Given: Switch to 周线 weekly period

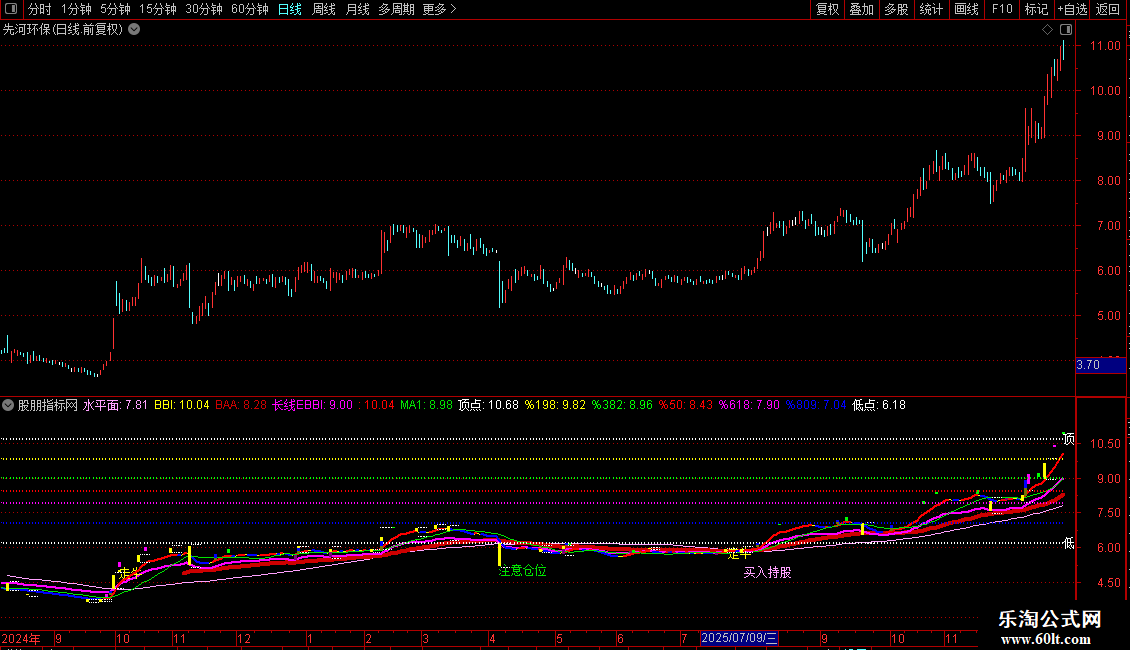Looking at the screenshot, I should [323, 9].
